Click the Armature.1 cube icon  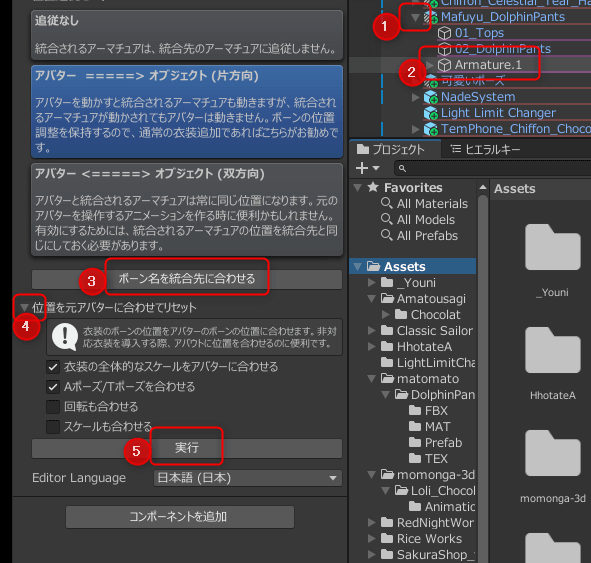click(x=444, y=65)
